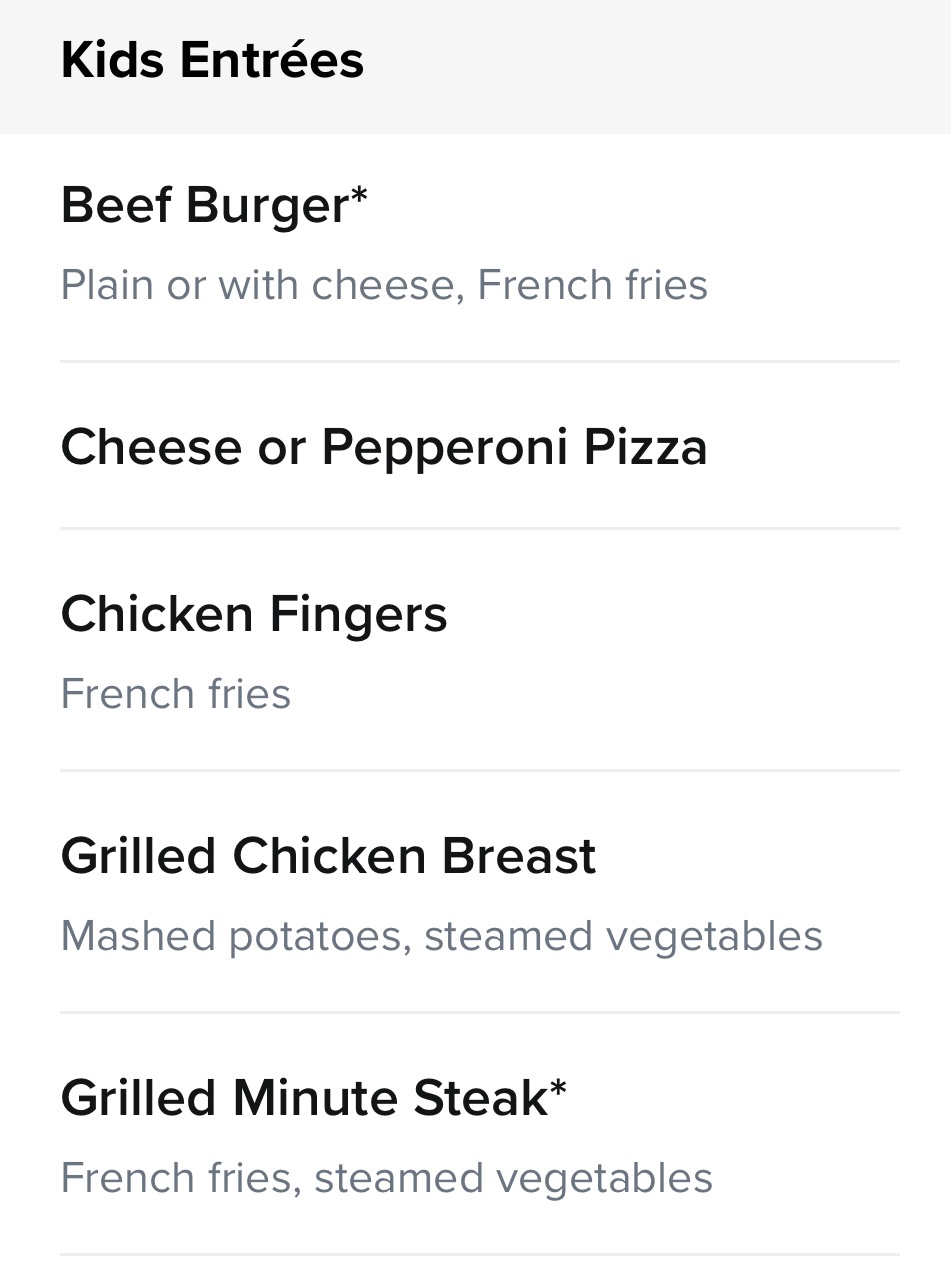This screenshot has height=1262, width=951.
Task: Click the word "Breast" in Grilled Chicken Breast
Action: click(x=519, y=856)
